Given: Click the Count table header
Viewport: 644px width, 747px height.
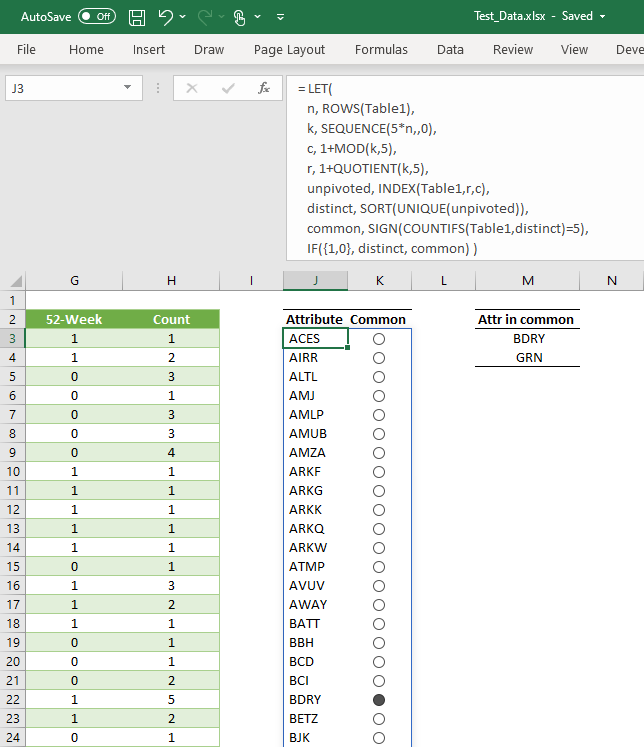Looking at the screenshot, I should coord(171,319).
